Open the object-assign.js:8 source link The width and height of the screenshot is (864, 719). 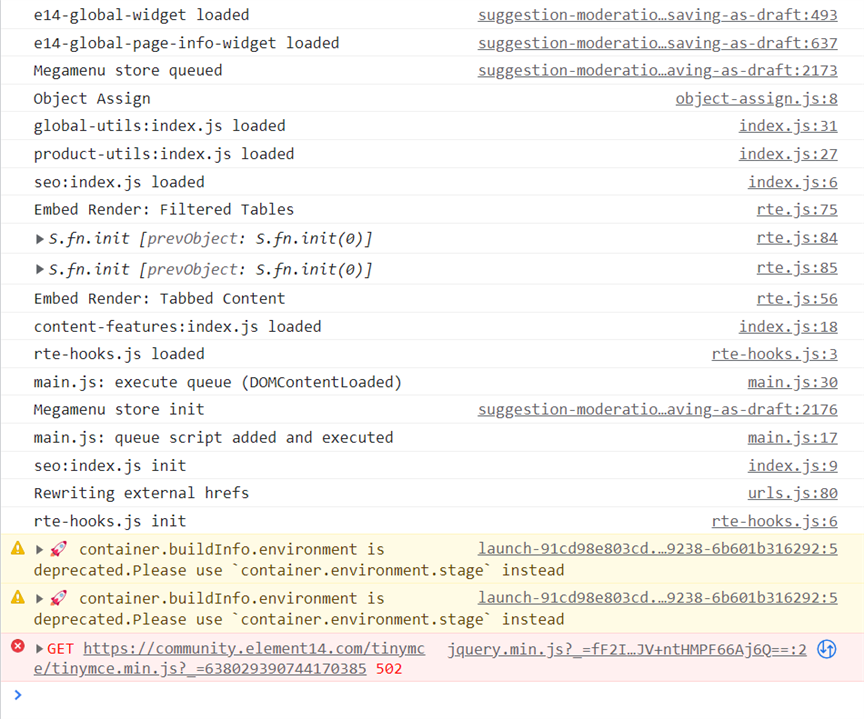[756, 98]
